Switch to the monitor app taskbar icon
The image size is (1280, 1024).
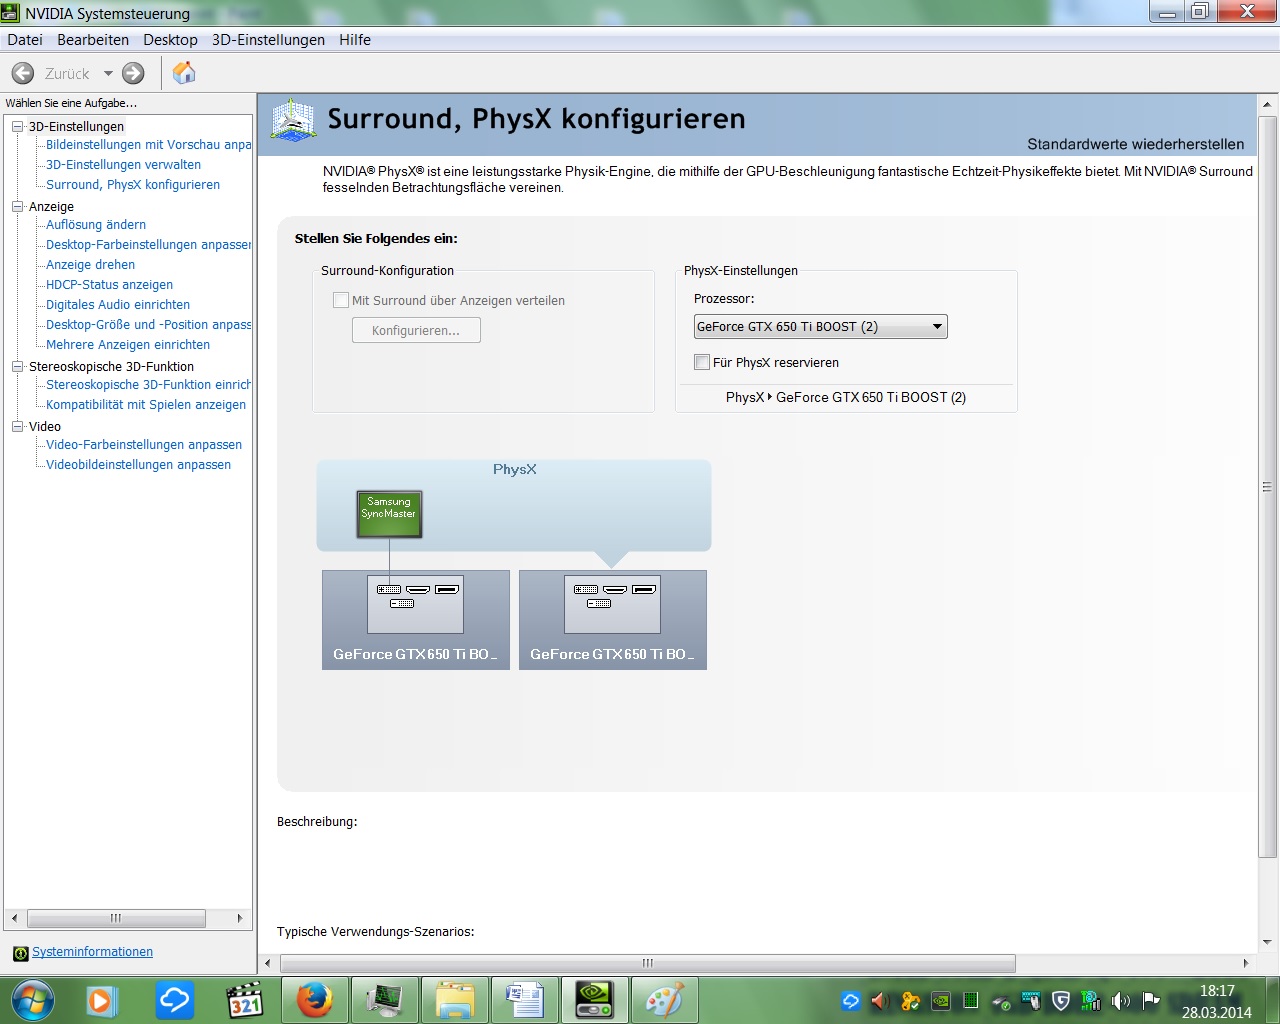point(384,1000)
